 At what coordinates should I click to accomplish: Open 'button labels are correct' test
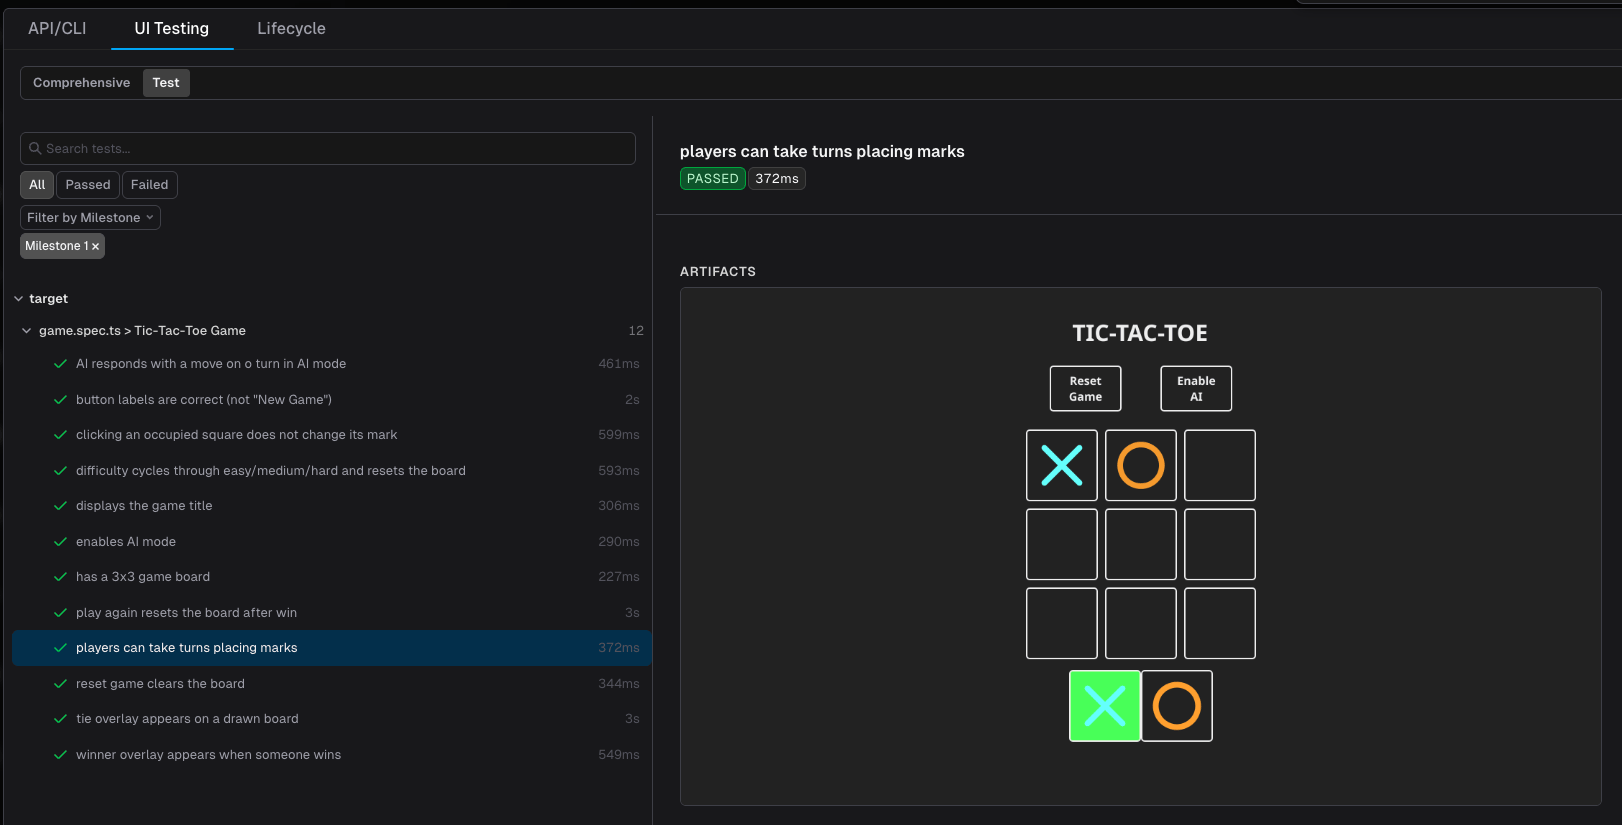pos(330,400)
